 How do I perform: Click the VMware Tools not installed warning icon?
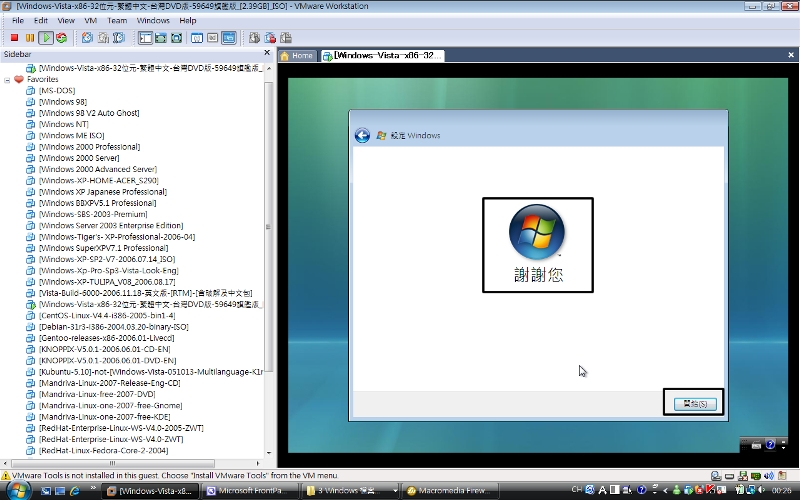(6, 476)
